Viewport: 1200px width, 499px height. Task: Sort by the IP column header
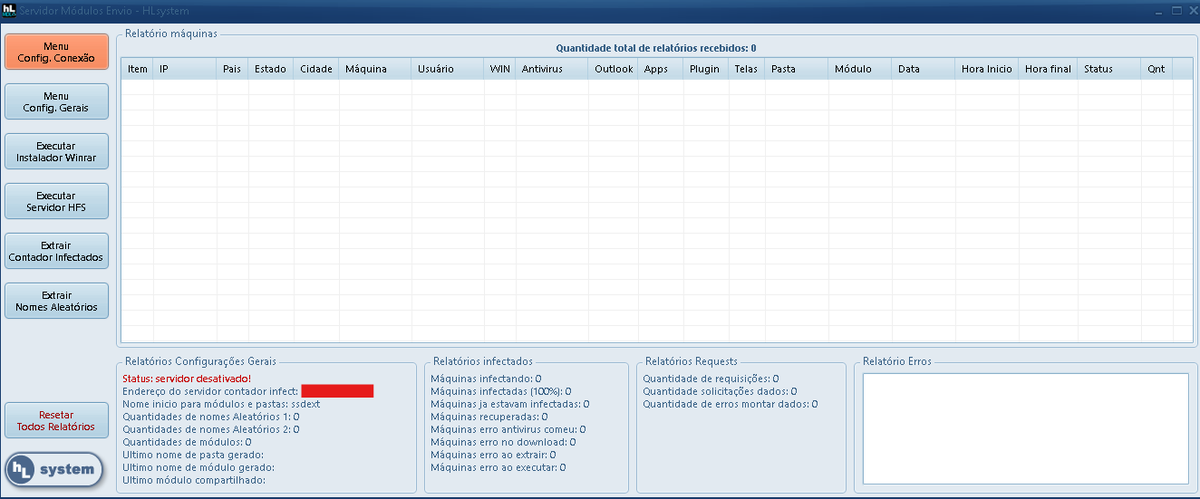tap(185, 69)
